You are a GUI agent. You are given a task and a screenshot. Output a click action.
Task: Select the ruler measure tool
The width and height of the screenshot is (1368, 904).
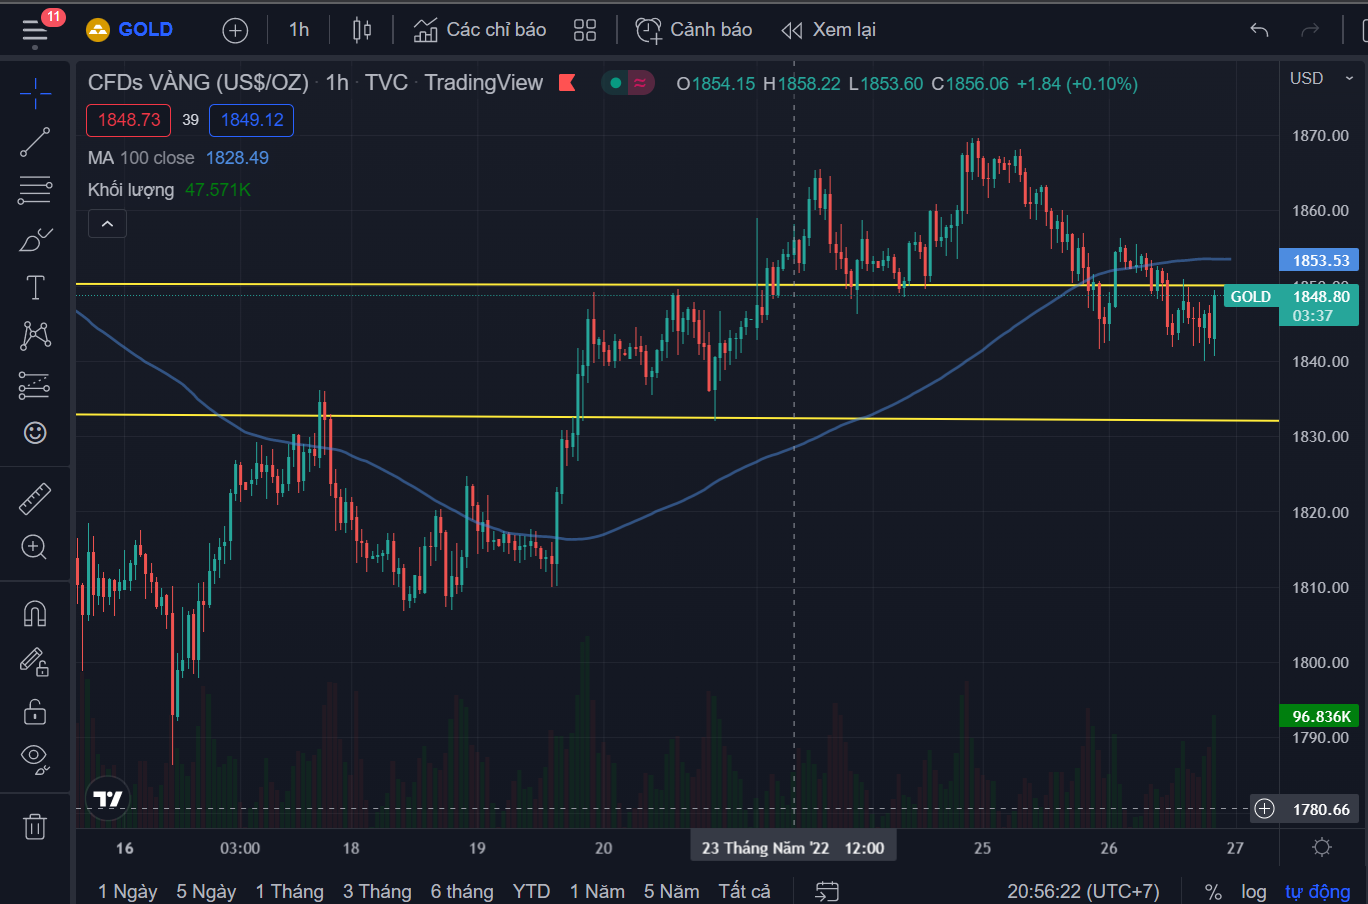[x=35, y=498]
